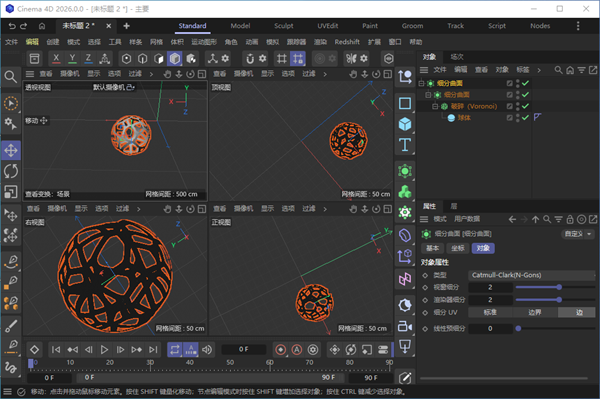Switch to the 场次 tab beside 对象
Viewport: 600px width, 399px height.
pos(457,57)
